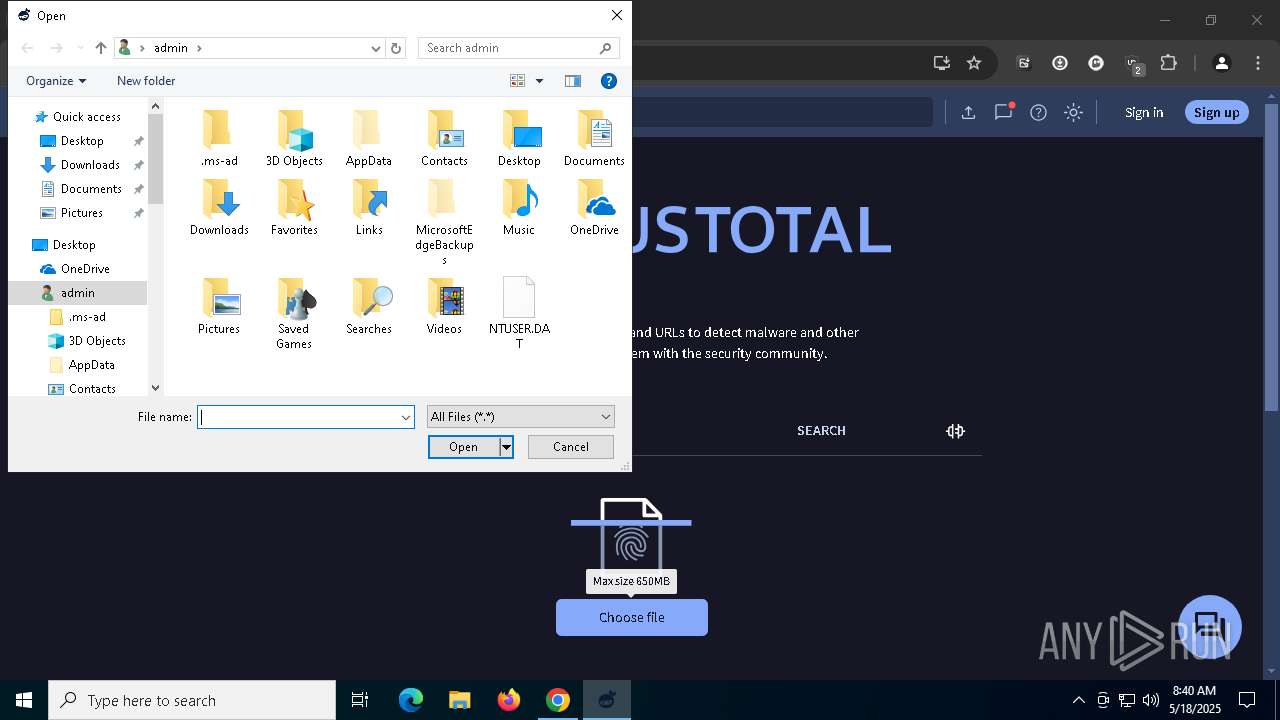Click the Sign up button
The height and width of the screenshot is (720, 1280).
[1216, 112]
